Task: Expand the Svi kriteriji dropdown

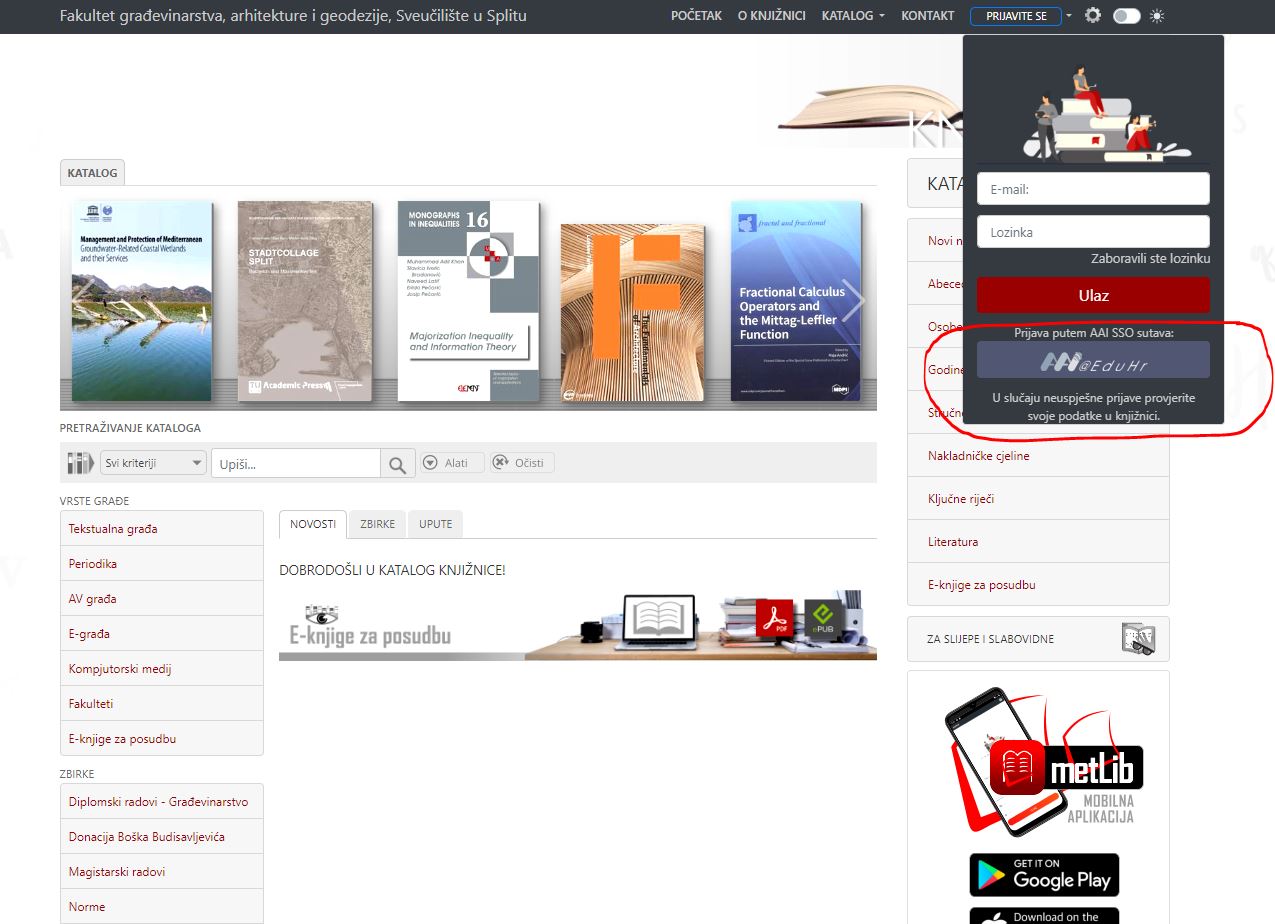Action: 153,463
